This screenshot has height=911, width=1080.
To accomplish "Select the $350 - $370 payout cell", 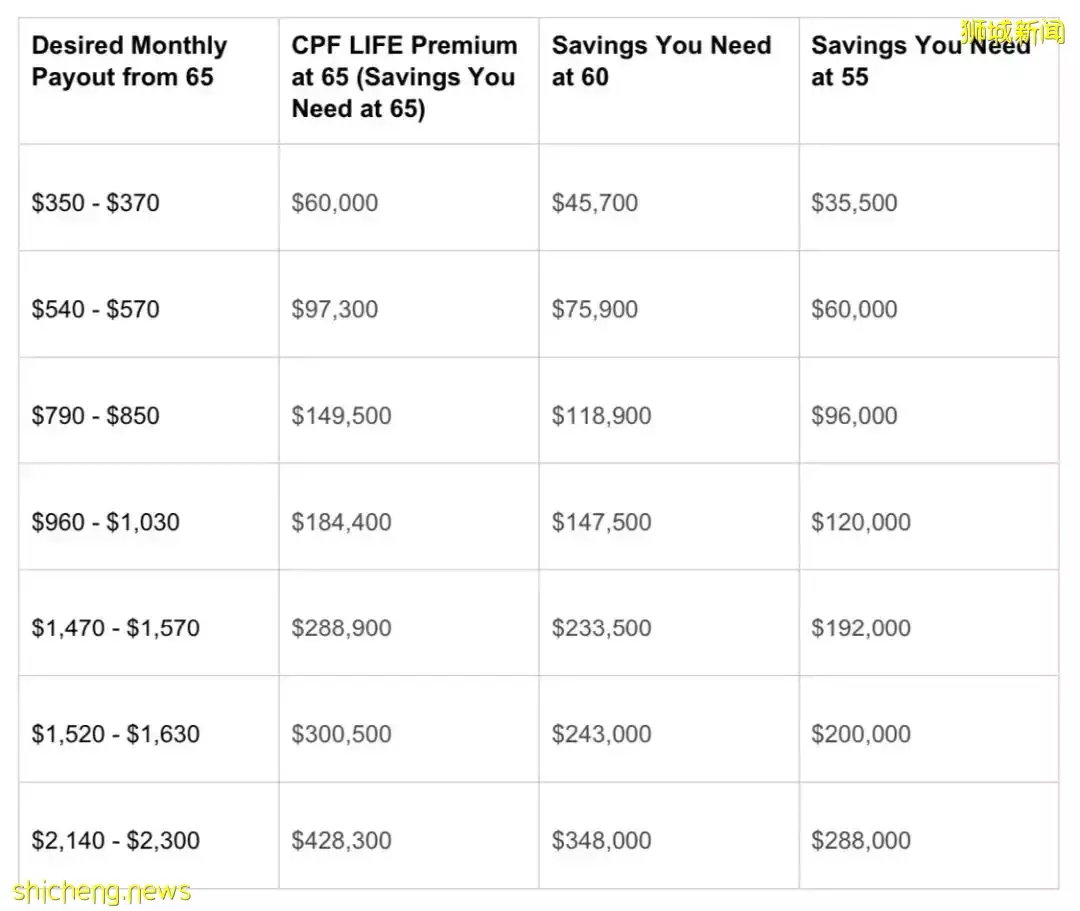I will (x=95, y=203).
